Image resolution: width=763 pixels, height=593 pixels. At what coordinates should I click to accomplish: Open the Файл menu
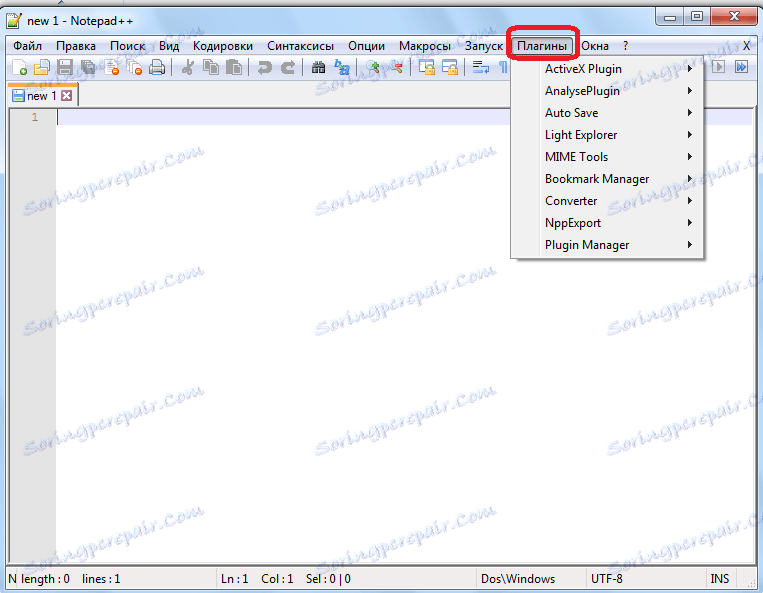pyautogui.click(x=27, y=46)
